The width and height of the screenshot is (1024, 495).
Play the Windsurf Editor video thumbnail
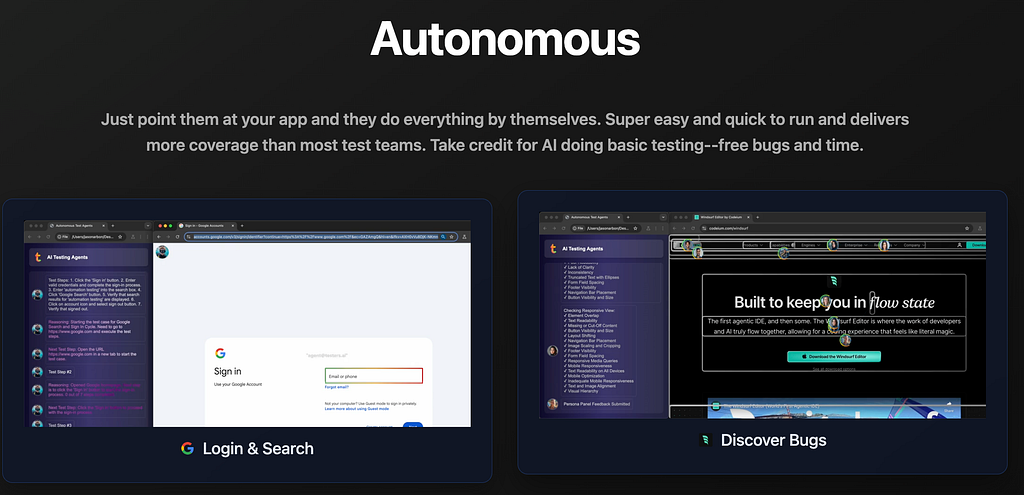[x=834, y=408]
